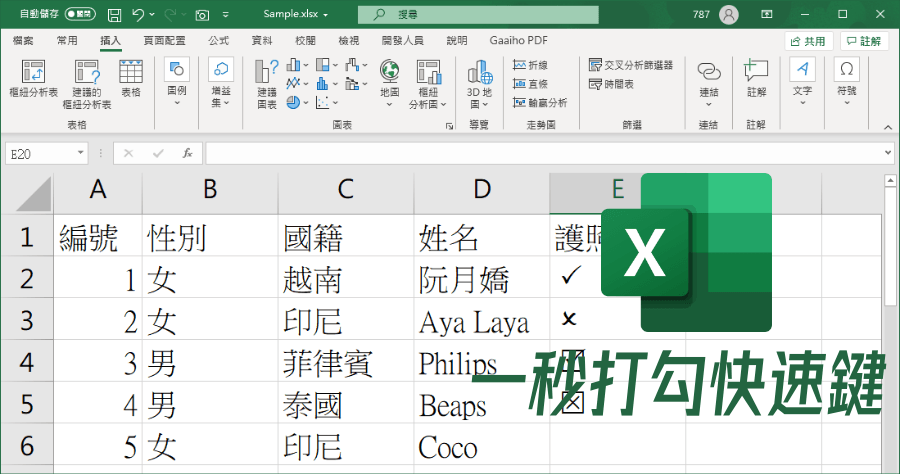Insert a combo chart
Screen dimensions: 900x474
coord(356,84)
